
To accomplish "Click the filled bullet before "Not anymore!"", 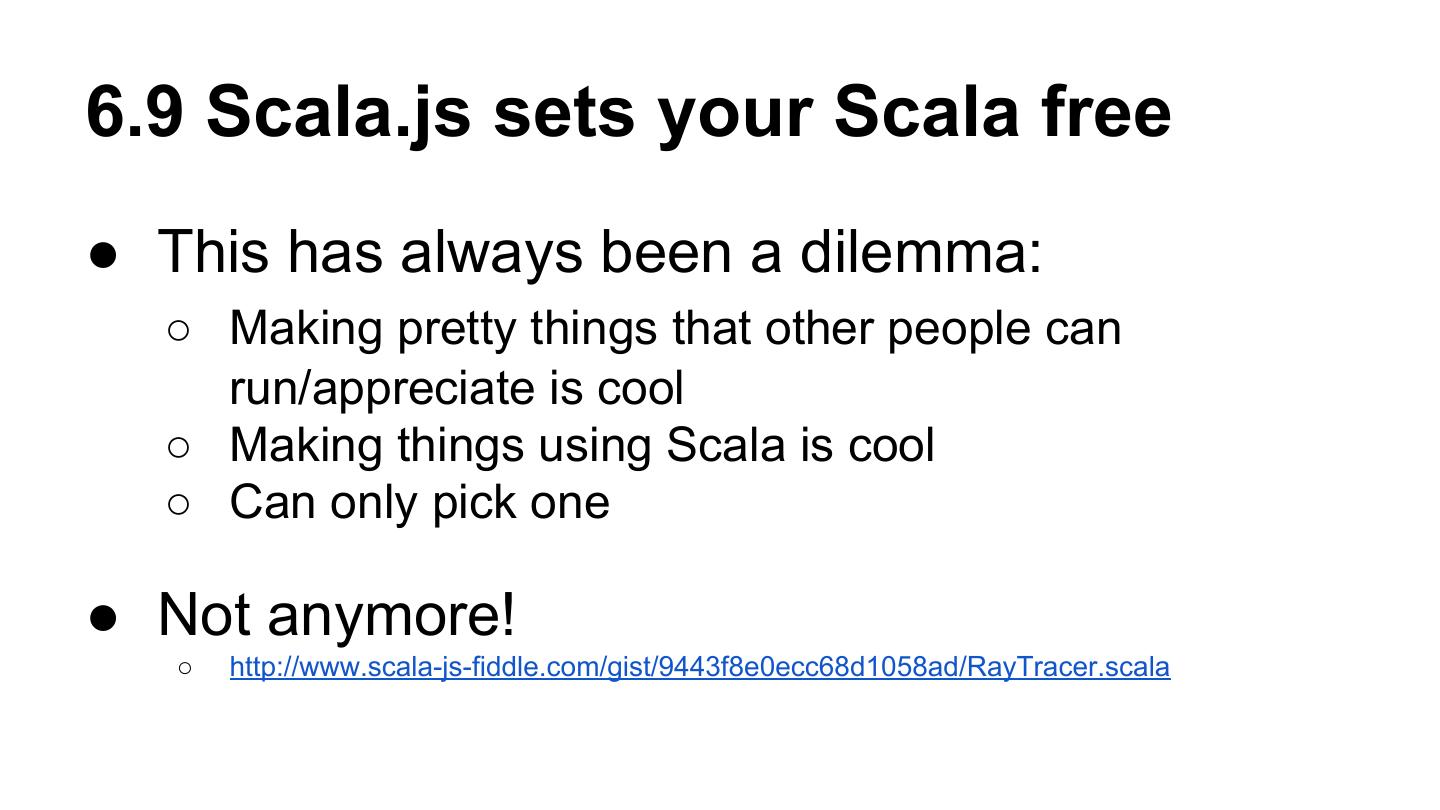I will (104, 617).
